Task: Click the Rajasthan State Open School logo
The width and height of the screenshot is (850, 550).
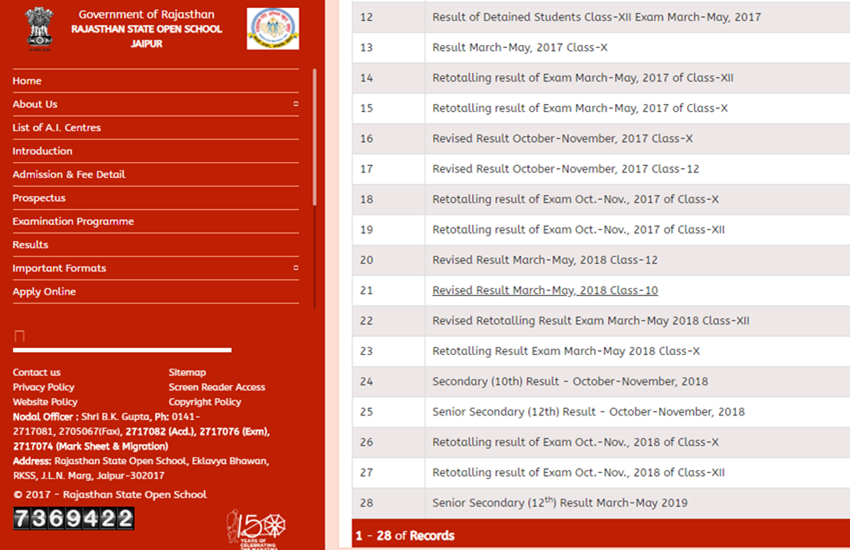Action: 272,29
